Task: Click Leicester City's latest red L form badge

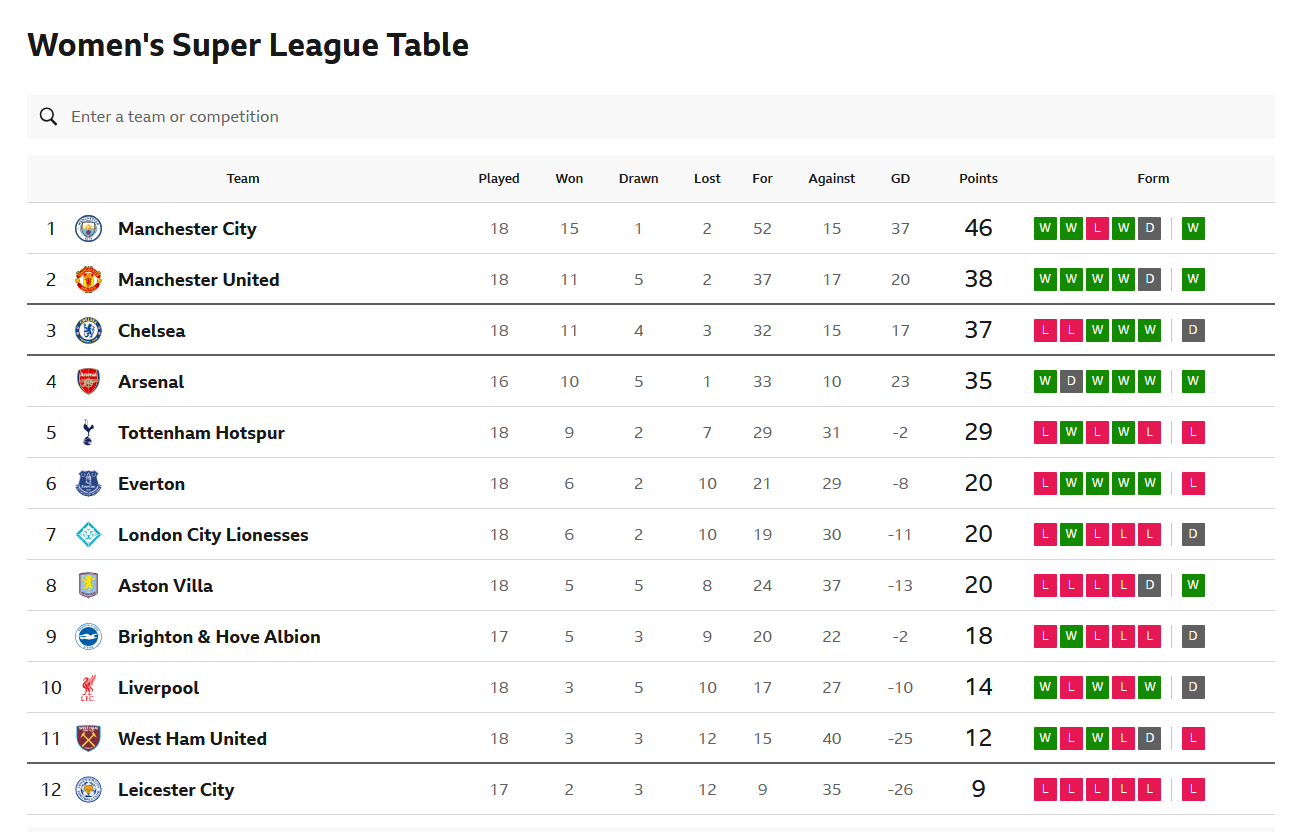Action: 1193,790
